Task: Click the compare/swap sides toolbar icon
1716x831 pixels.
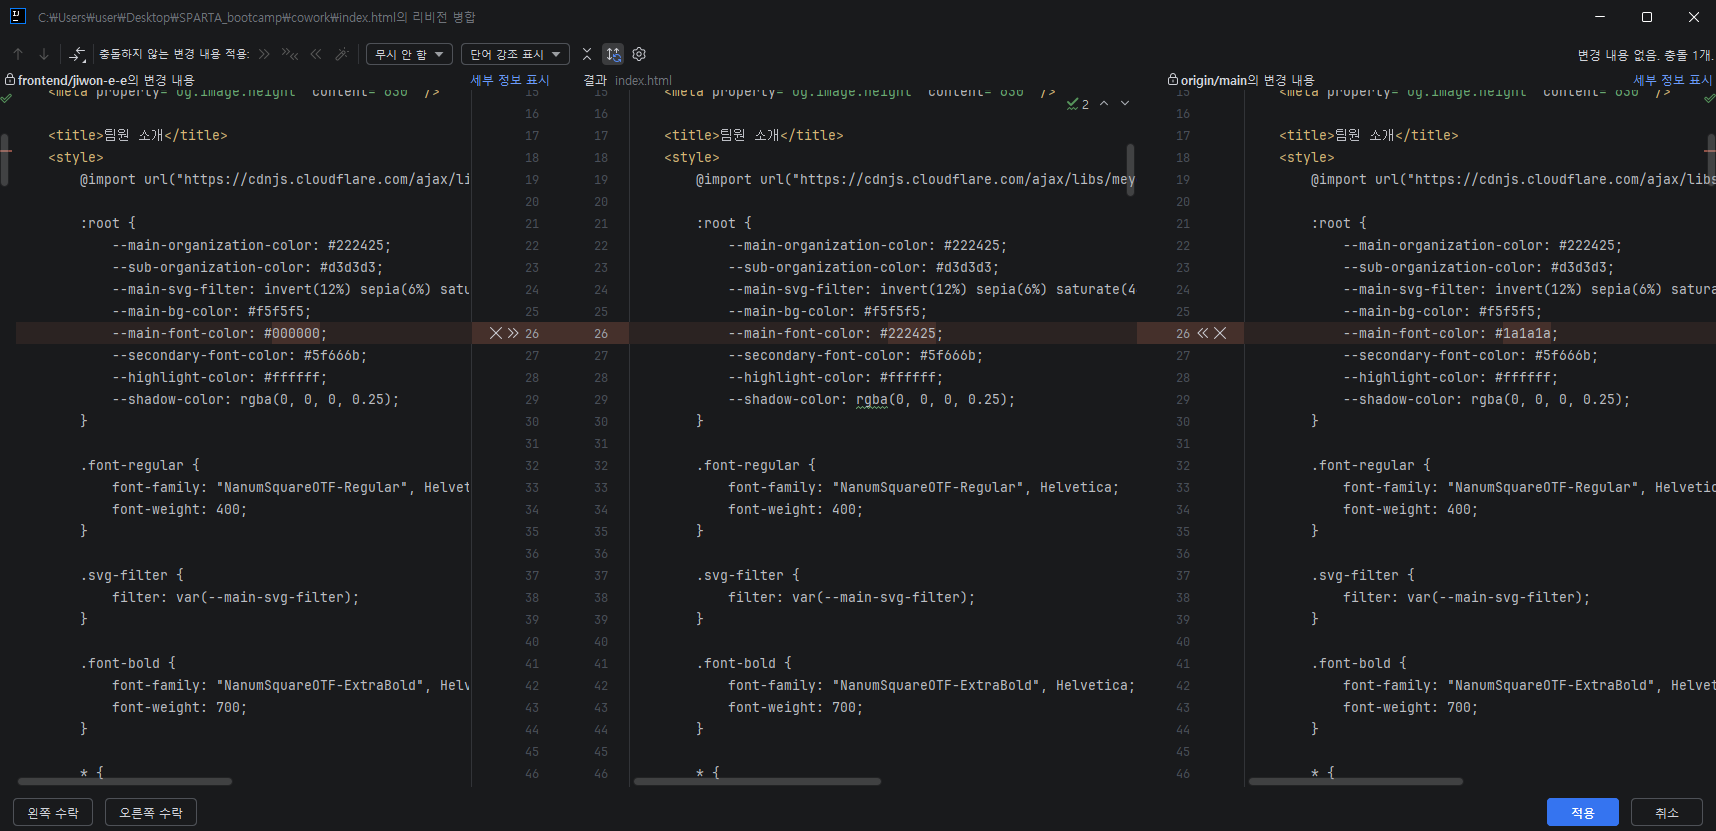Action: [78, 54]
